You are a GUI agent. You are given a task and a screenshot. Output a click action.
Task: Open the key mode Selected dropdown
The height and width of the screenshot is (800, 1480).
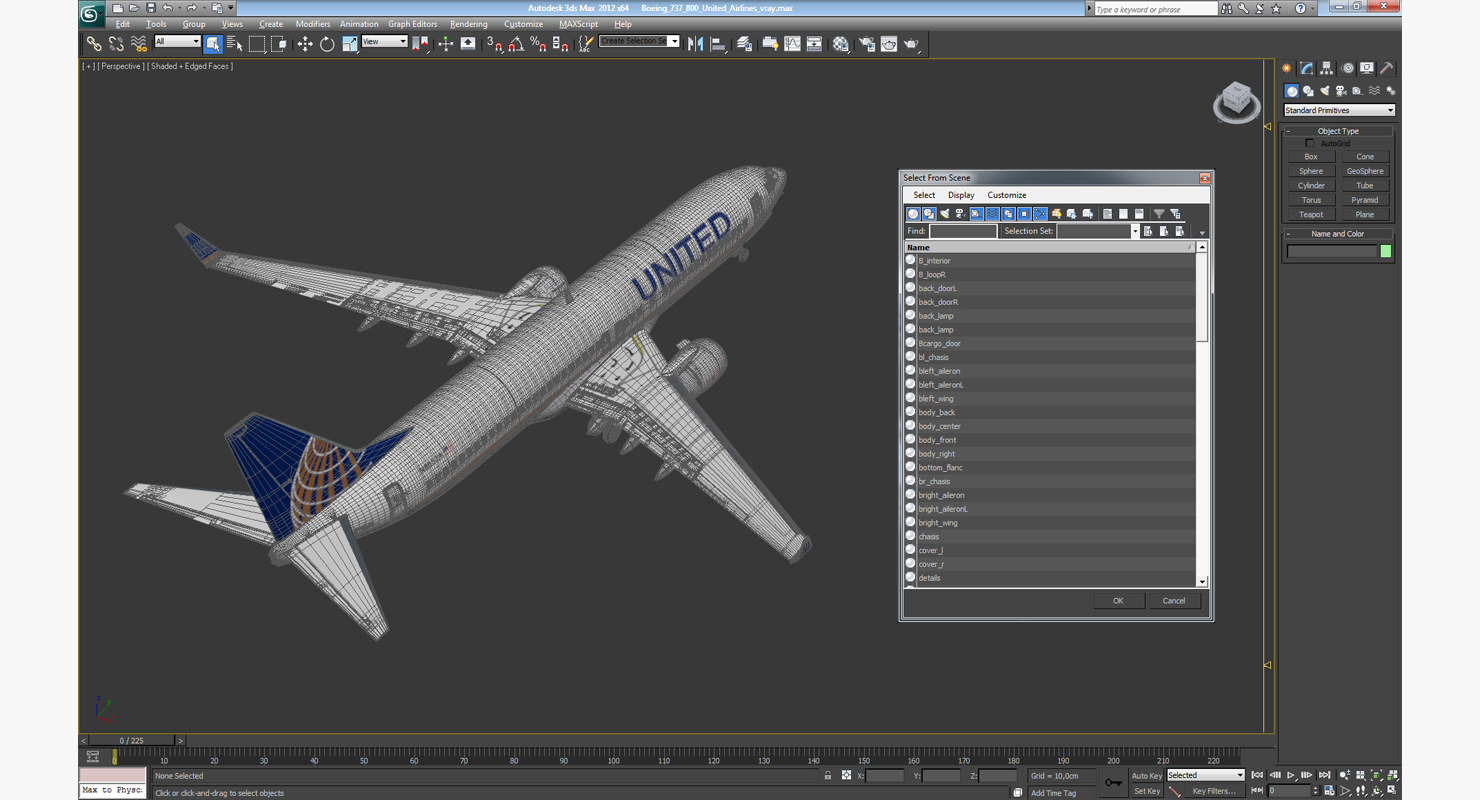(1205, 775)
